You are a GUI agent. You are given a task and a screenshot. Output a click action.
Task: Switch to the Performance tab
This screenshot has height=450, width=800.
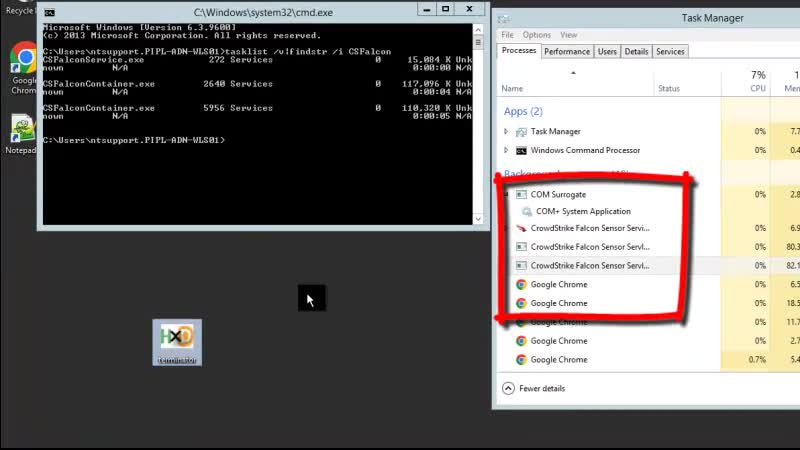click(567, 52)
